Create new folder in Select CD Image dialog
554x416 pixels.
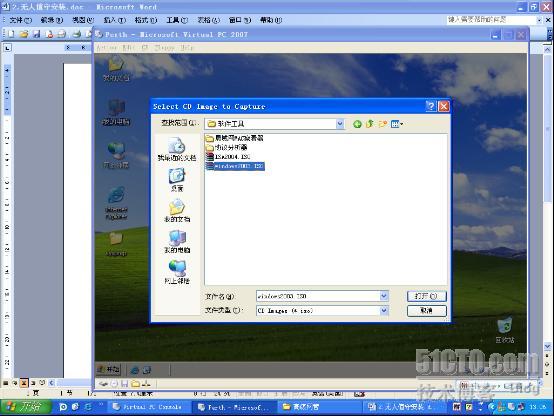coord(382,124)
